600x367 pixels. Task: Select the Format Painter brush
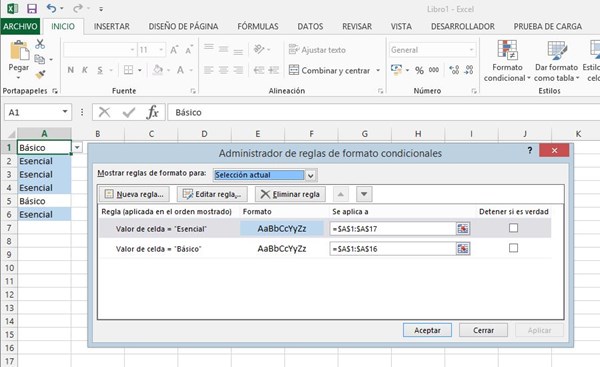coord(40,74)
